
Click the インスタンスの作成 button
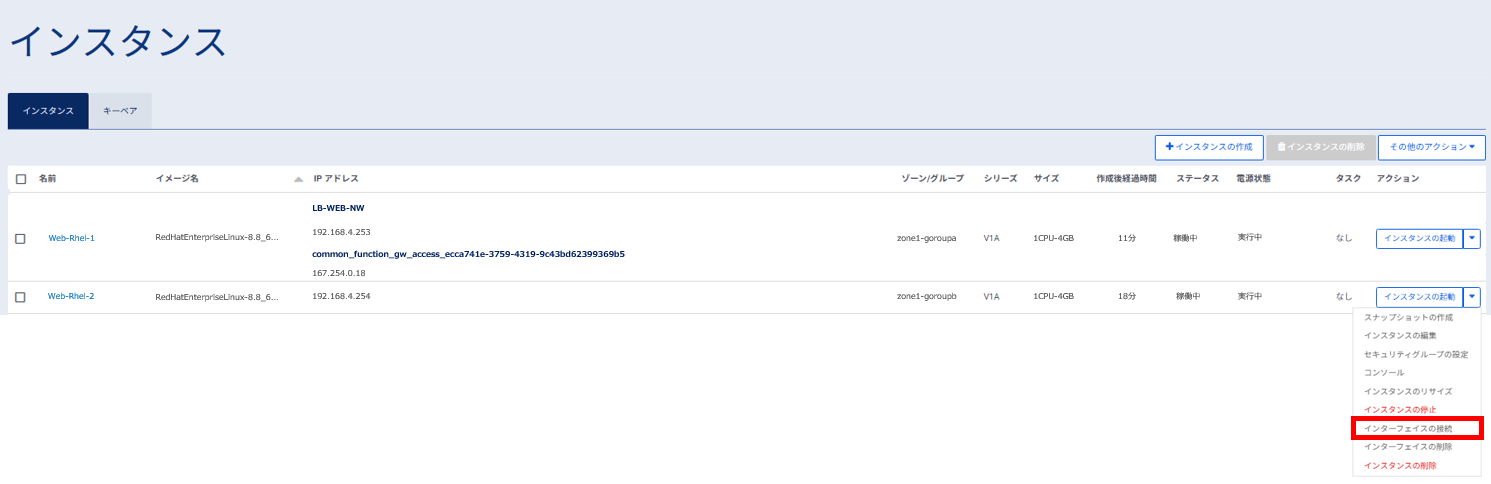tap(1209, 147)
